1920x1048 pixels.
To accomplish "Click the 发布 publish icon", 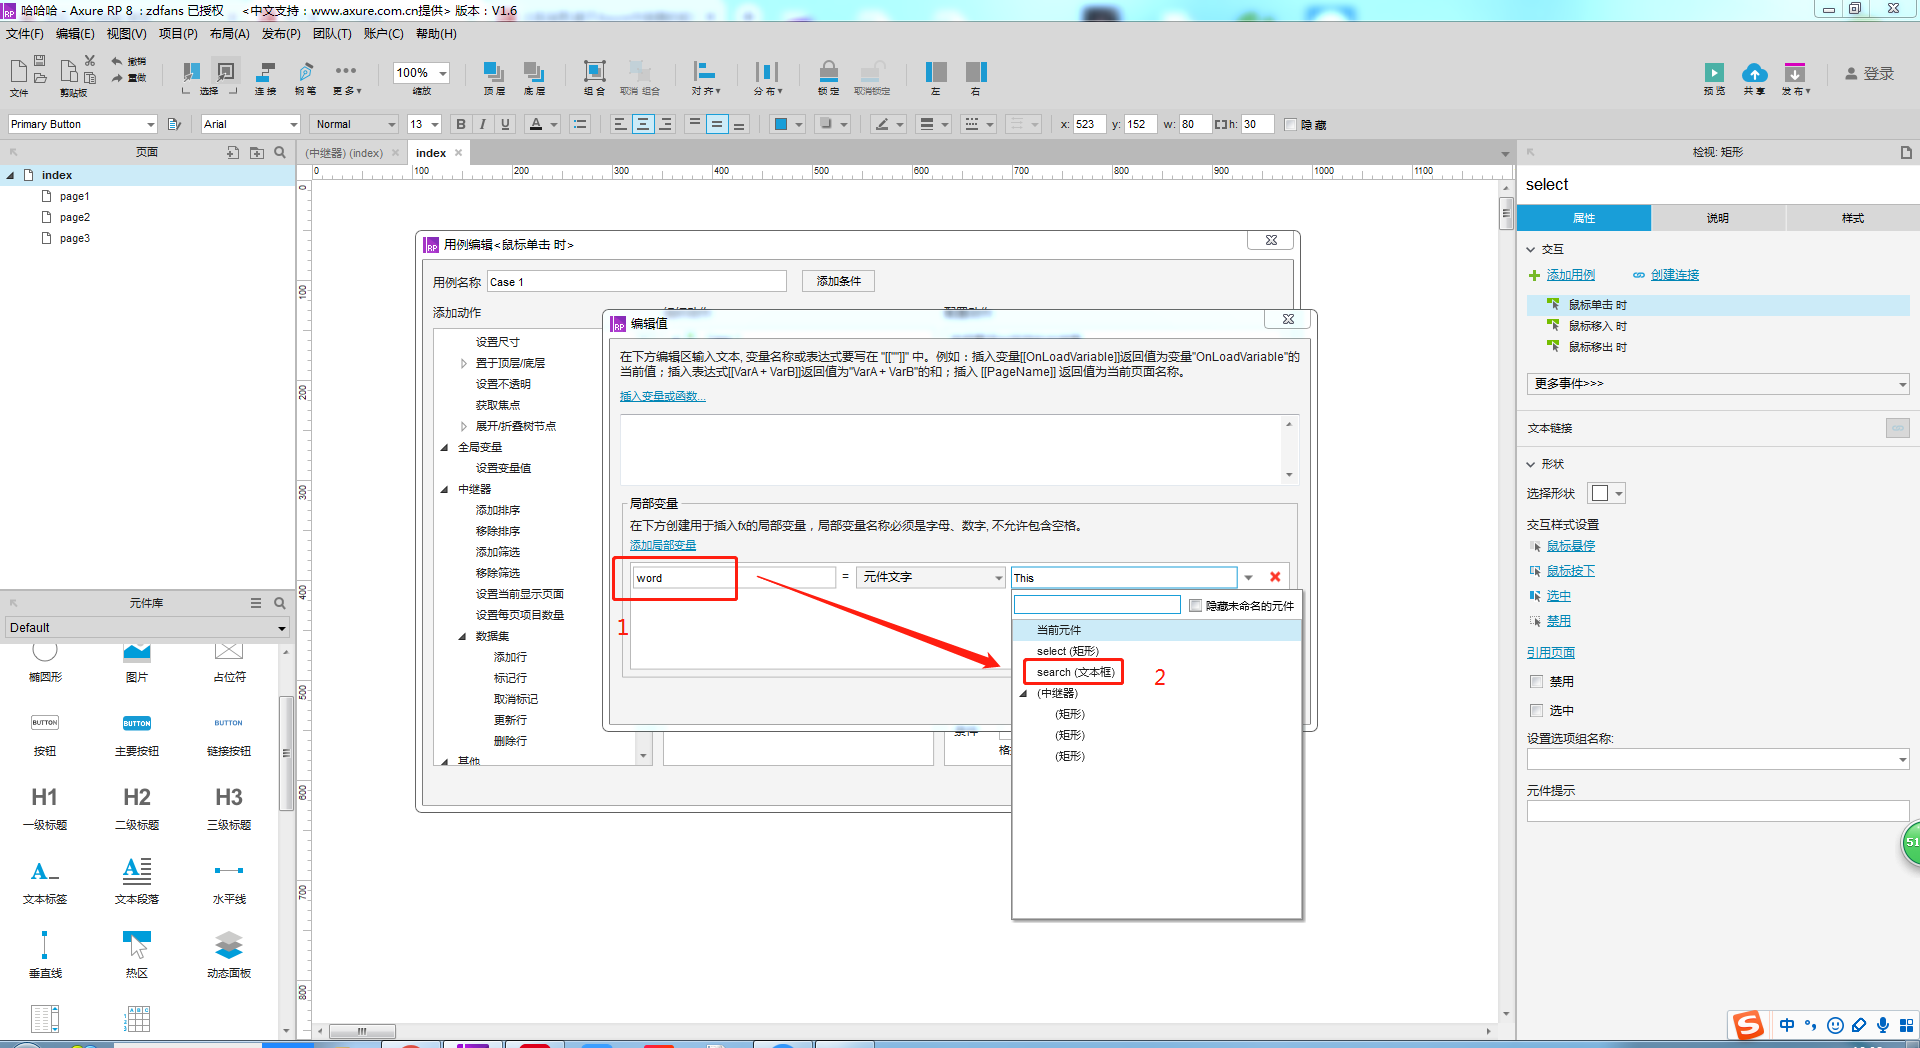I will tap(1795, 72).
